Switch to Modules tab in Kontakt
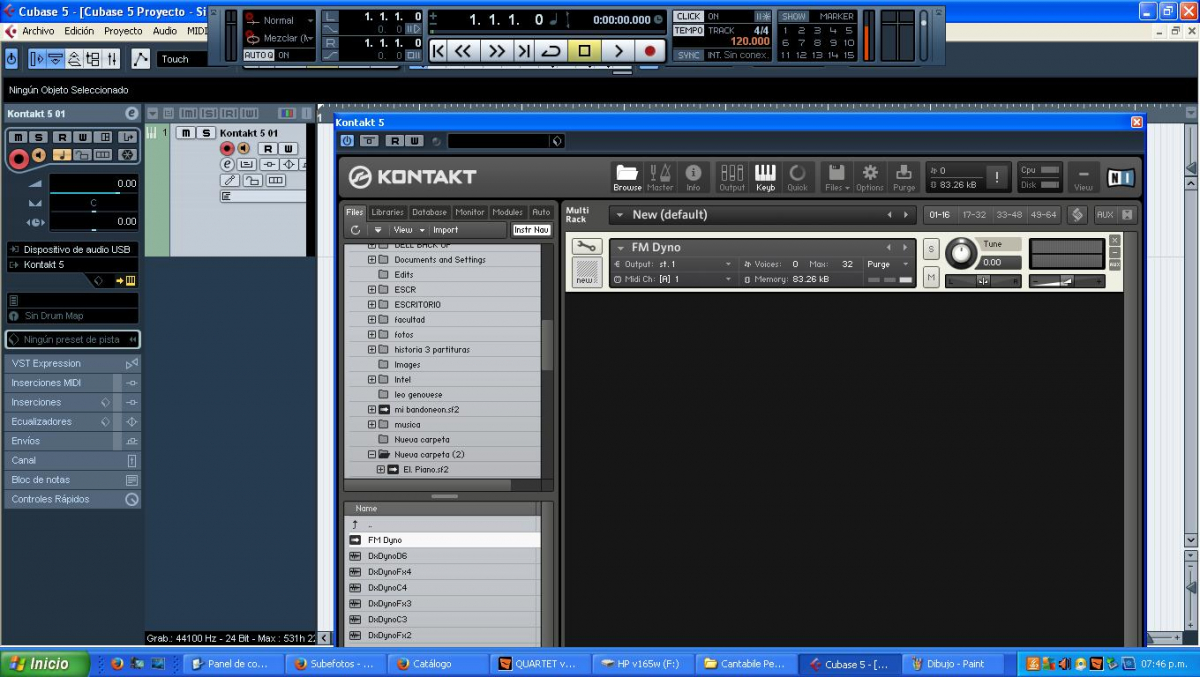 508,212
